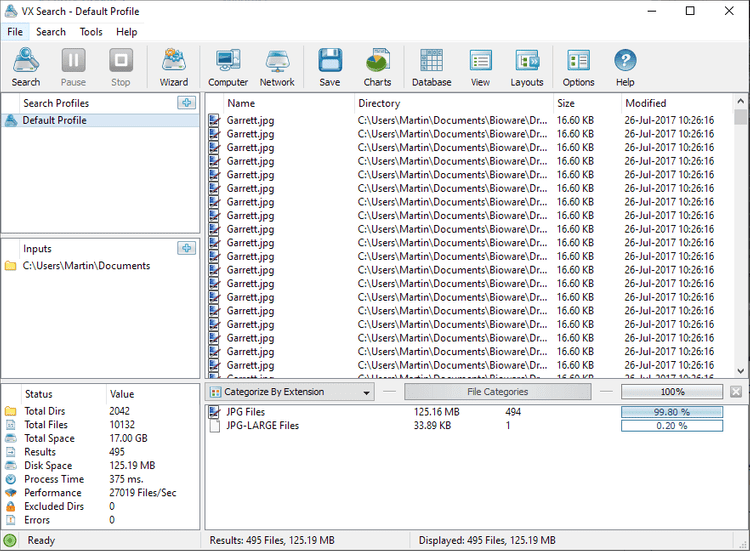Screen dimensions: 750x551
Task: Select the first Garrett.jpg result row
Action: [470, 121]
